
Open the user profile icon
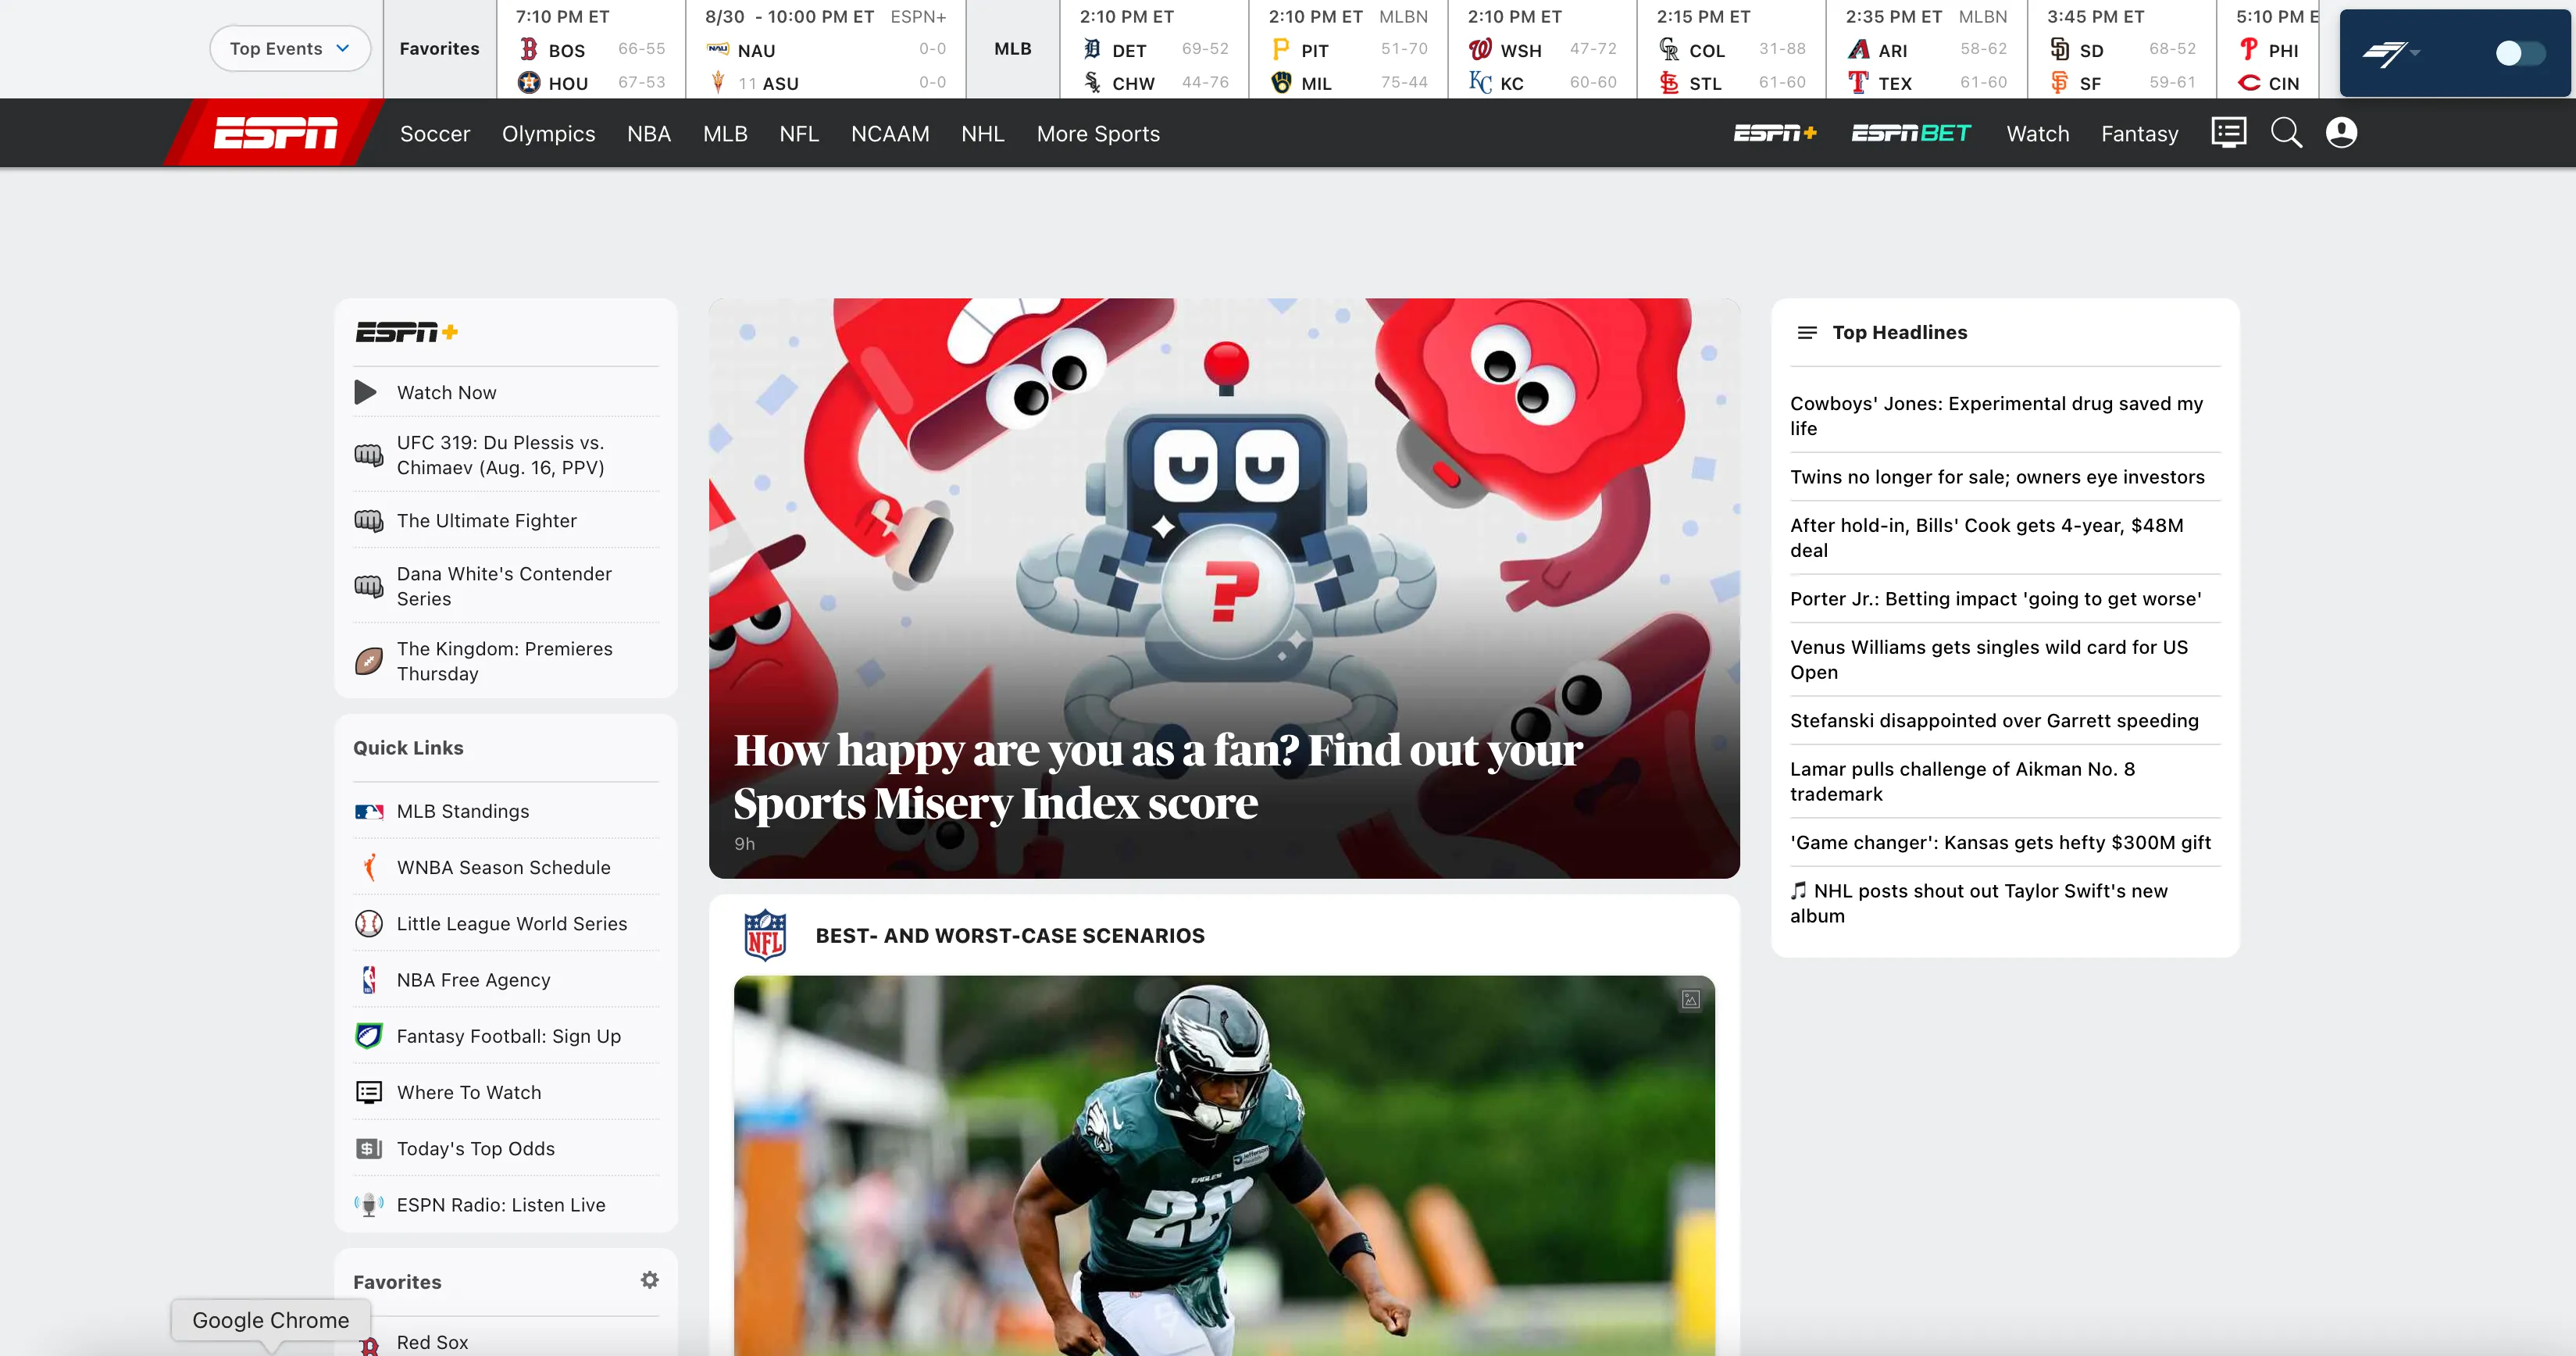pyautogui.click(x=2341, y=133)
